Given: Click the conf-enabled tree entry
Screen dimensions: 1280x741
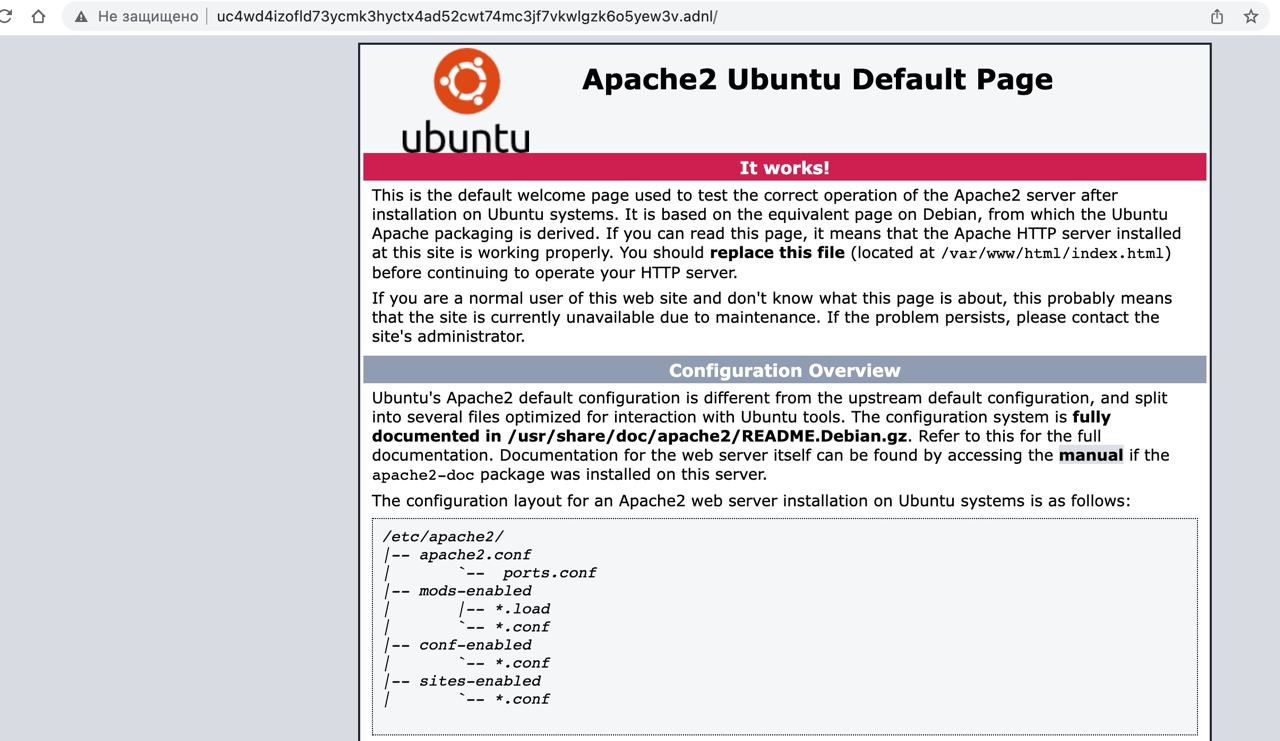Looking at the screenshot, I should [475, 645].
